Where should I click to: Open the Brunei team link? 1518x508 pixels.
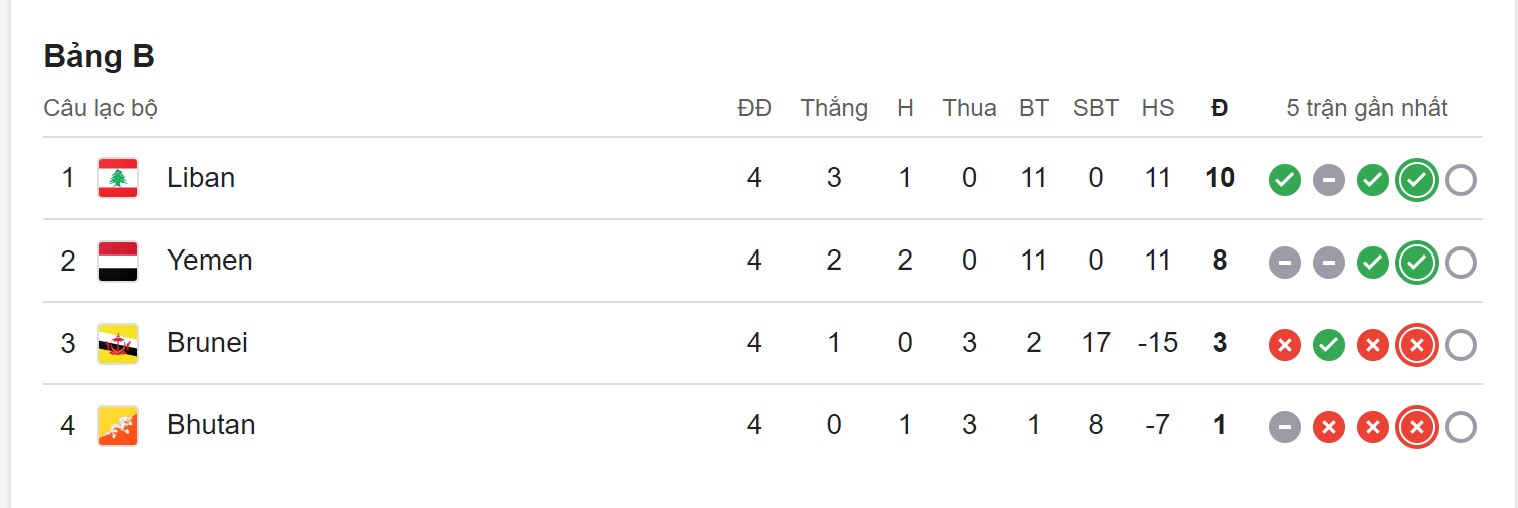point(207,343)
